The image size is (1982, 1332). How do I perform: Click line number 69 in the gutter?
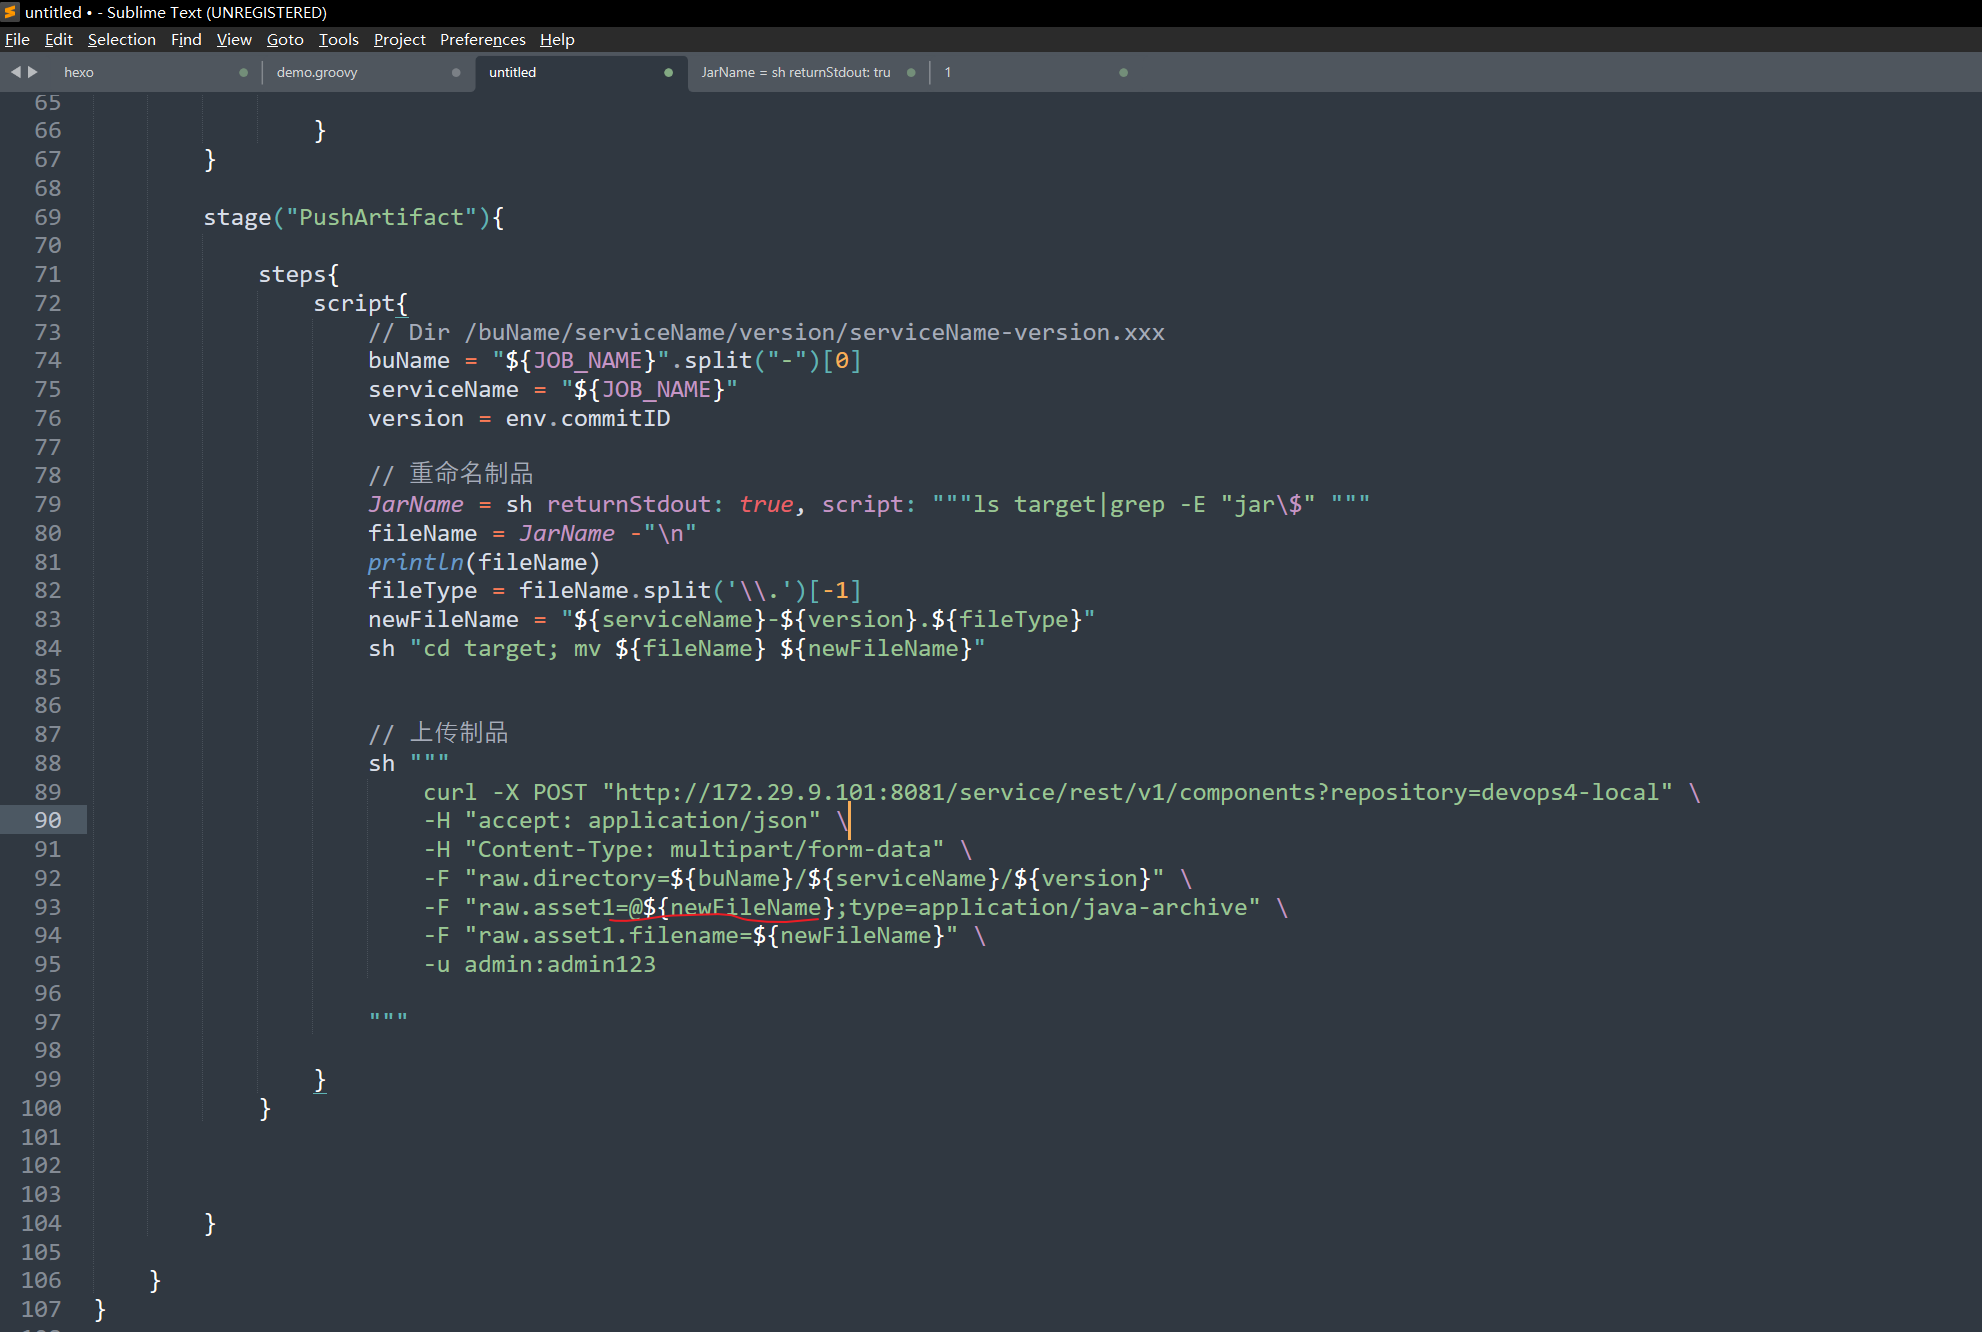[x=47, y=217]
